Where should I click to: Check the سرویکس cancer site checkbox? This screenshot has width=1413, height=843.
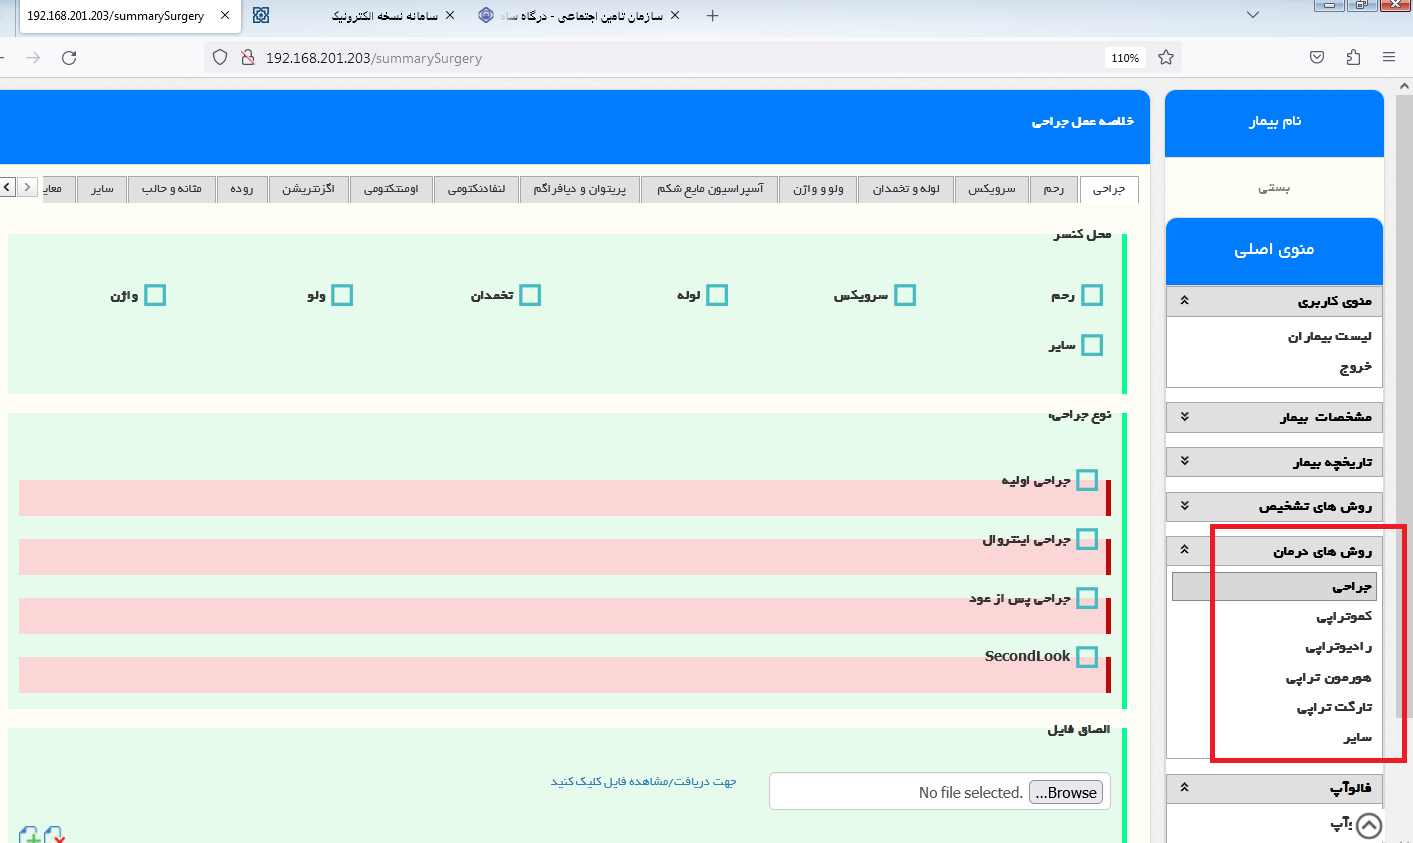pos(905,295)
